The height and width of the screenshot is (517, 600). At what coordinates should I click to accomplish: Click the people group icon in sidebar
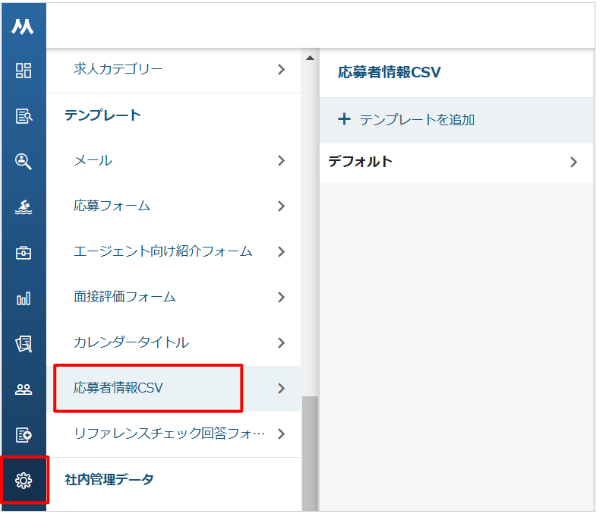click(23, 389)
